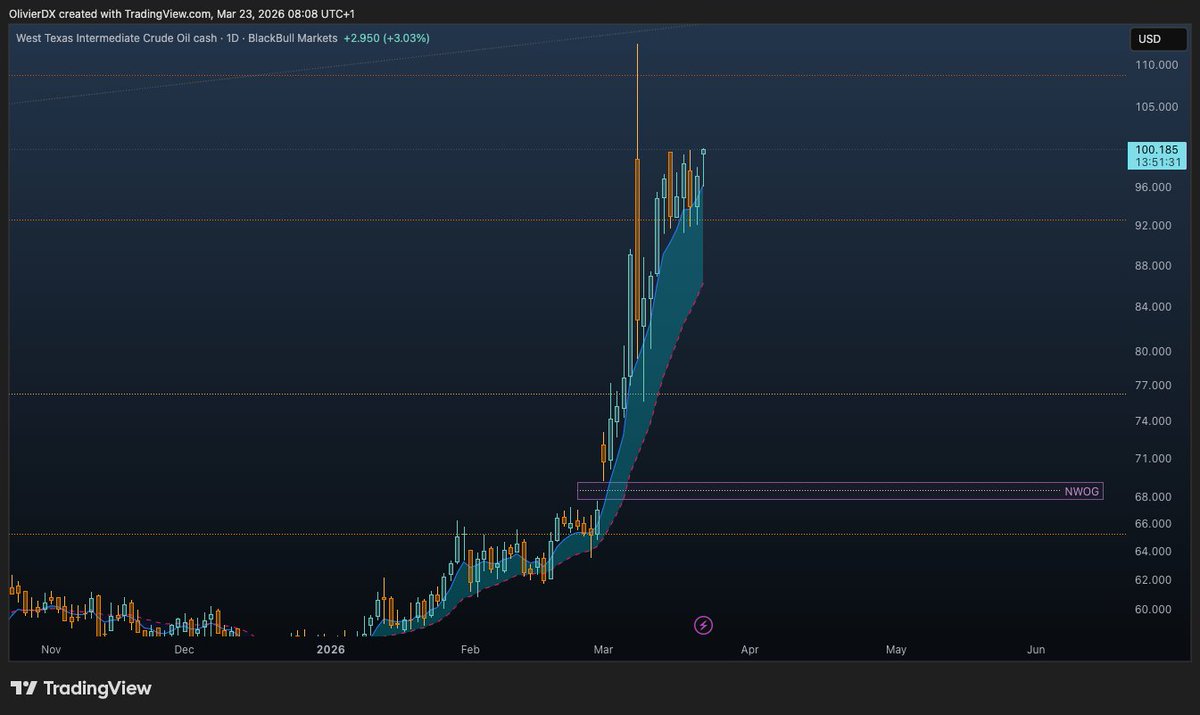Click the Mar date label
The width and height of the screenshot is (1200, 715).
click(x=603, y=650)
